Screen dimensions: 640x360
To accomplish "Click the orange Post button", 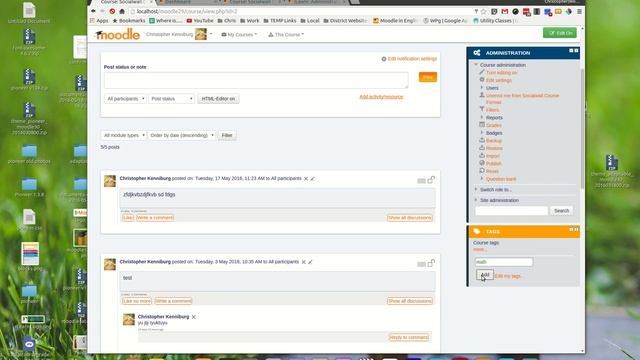I will (x=428, y=77).
